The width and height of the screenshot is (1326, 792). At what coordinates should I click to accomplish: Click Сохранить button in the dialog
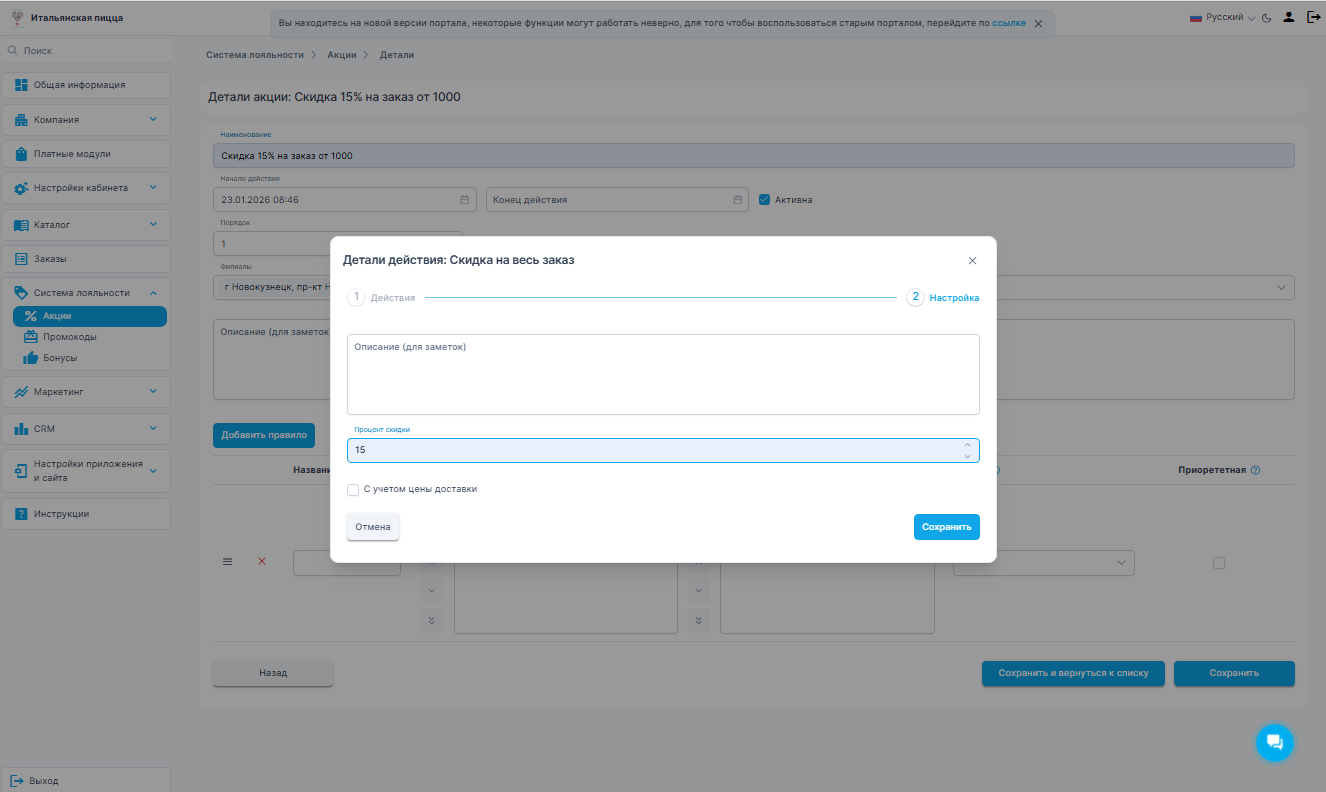click(x=946, y=527)
